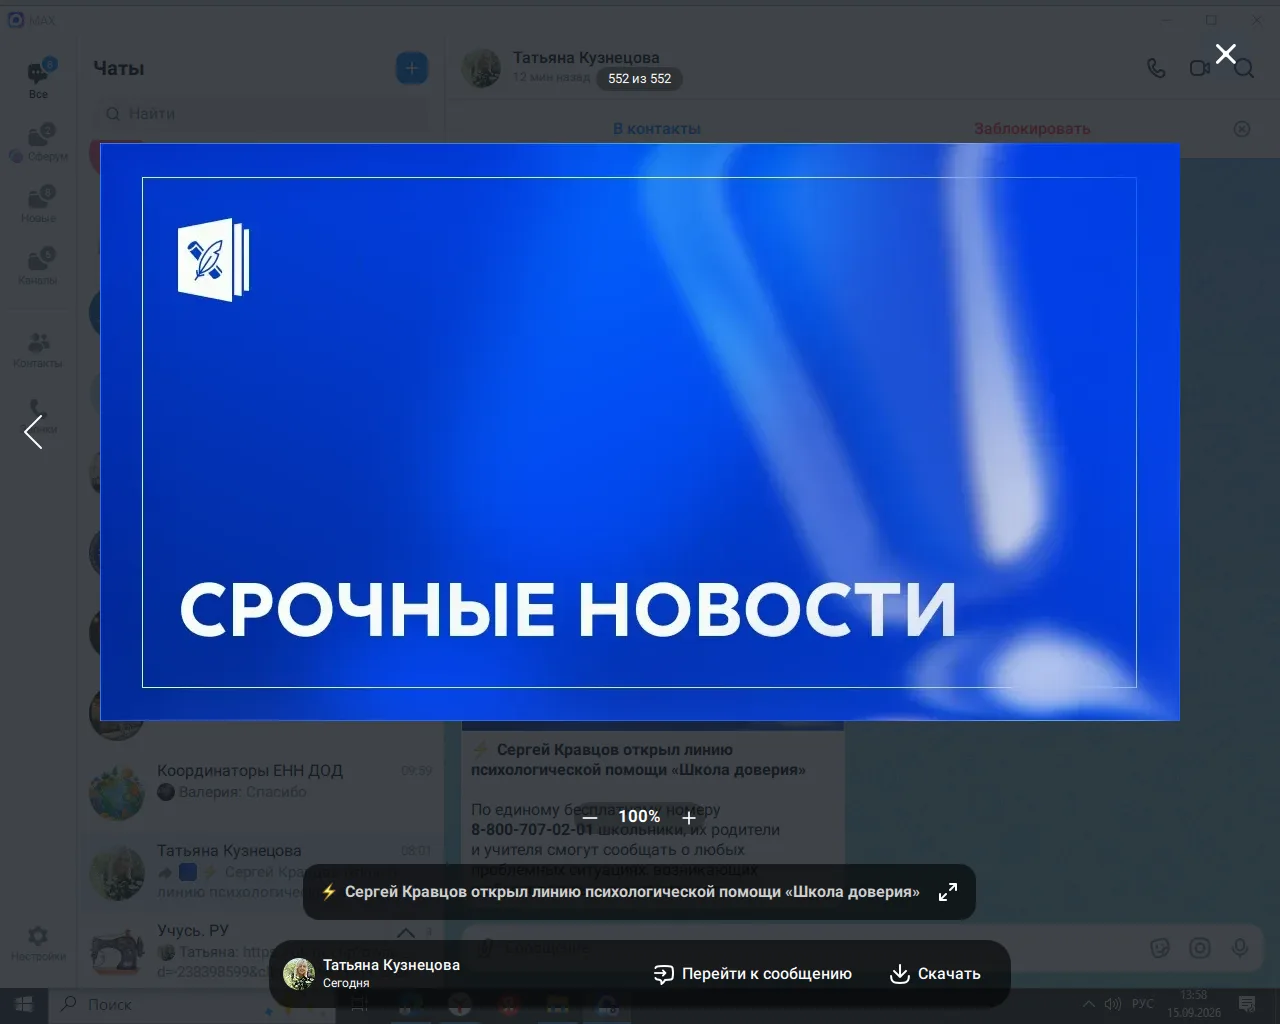The width and height of the screenshot is (1280, 1024).
Task: Click the '552 из 552' image counter
Action: coord(640,78)
